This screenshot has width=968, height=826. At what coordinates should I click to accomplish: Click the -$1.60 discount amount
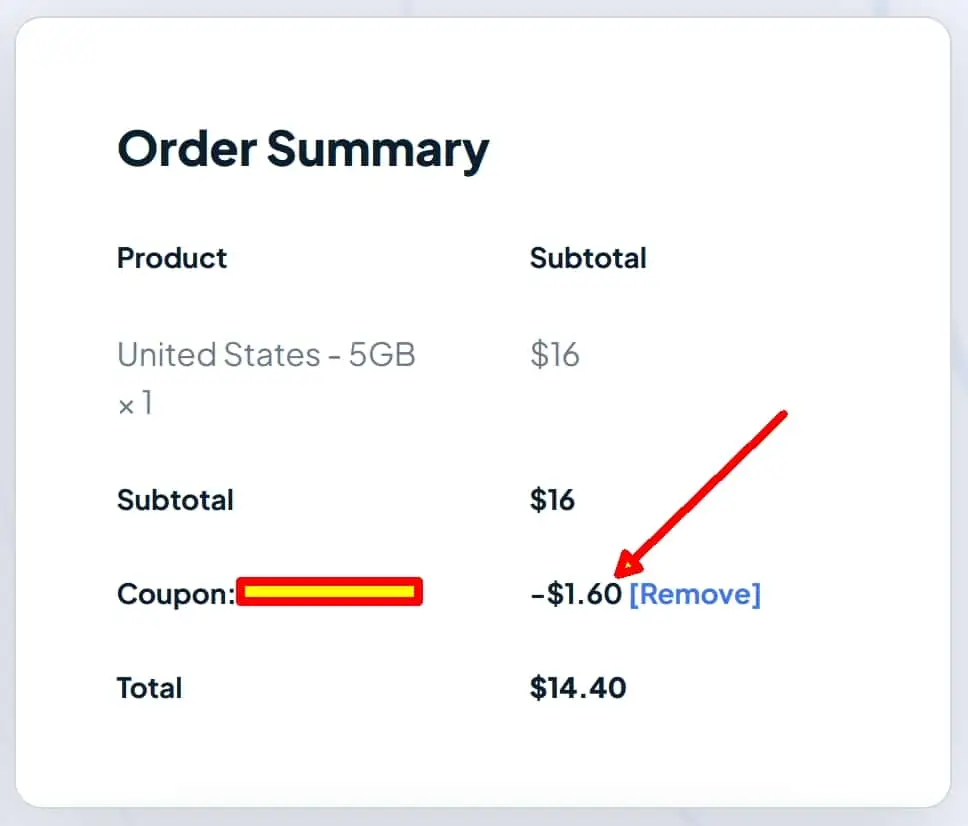576,594
